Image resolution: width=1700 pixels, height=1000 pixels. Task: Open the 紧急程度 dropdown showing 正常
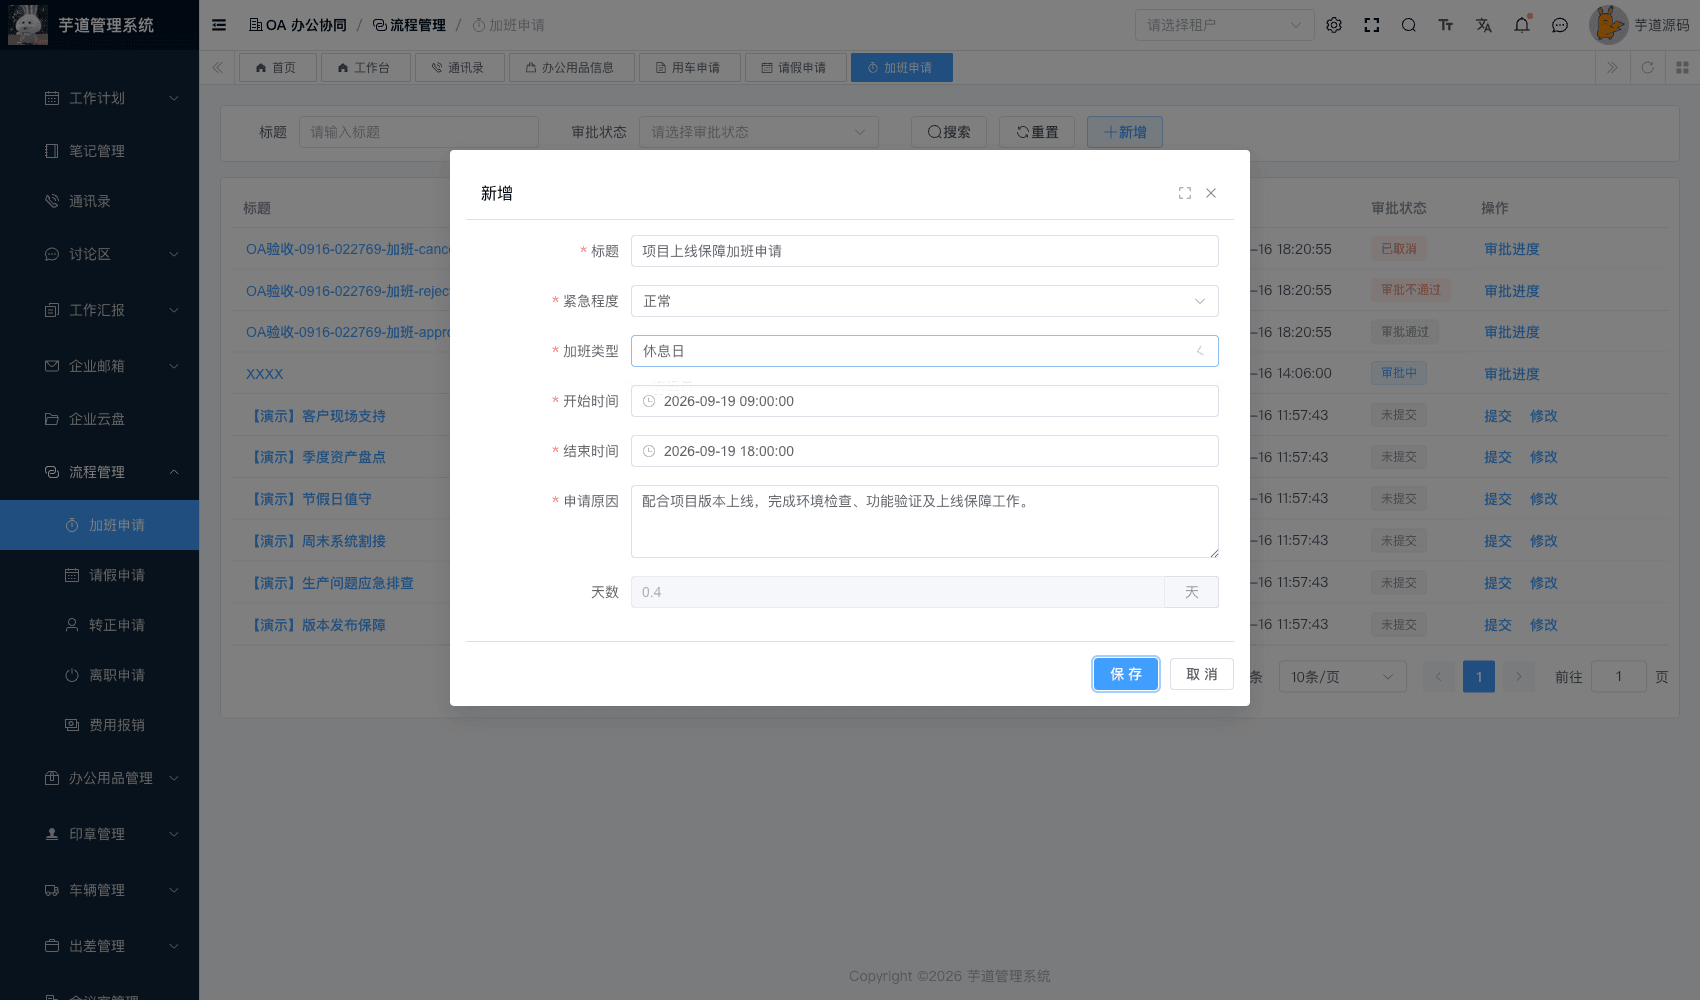pyautogui.click(x=925, y=301)
